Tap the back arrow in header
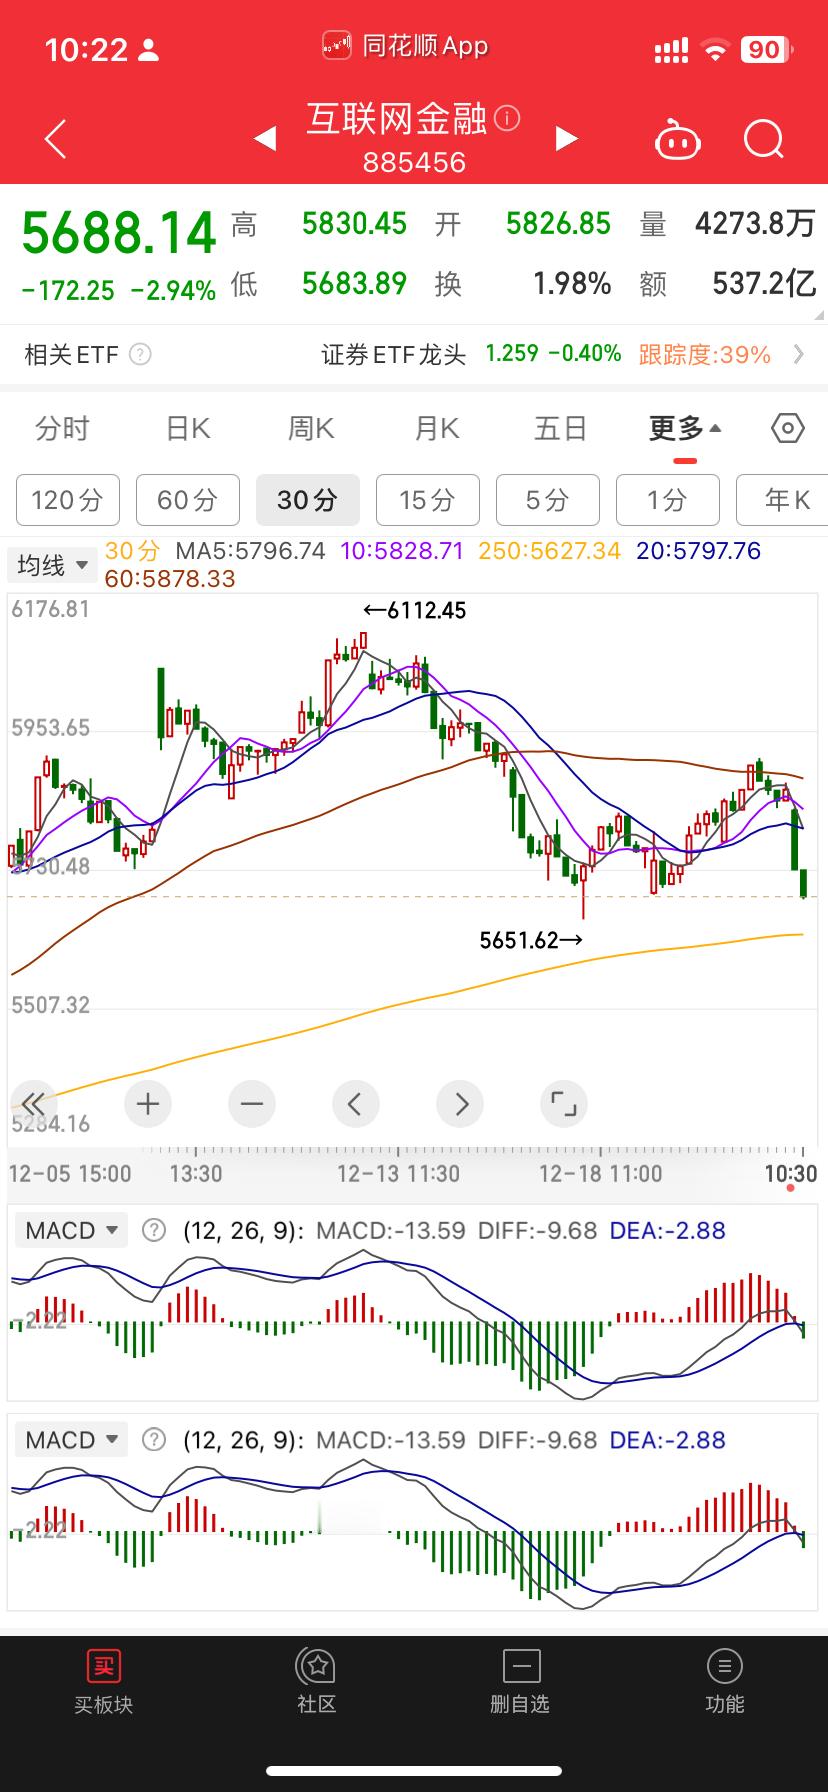Image resolution: width=828 pixels, height=1792 pixels. pos(56,139)
